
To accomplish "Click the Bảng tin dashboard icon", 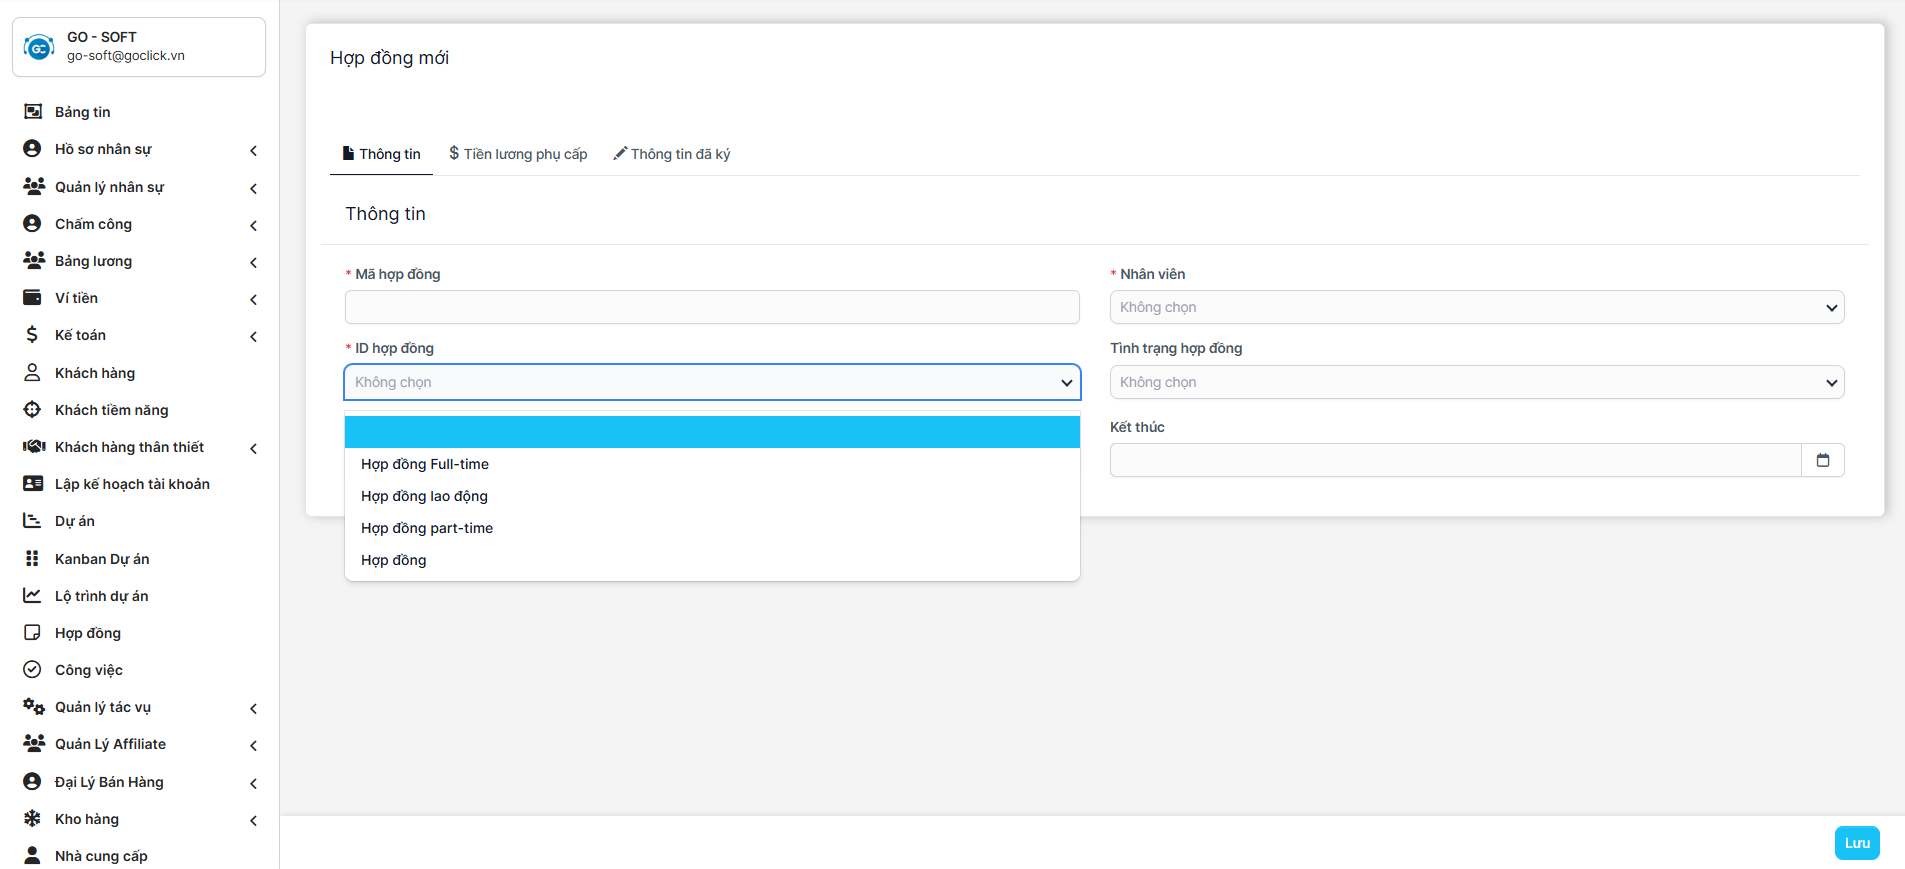I will pyautogui.click(x=33, y=112).
